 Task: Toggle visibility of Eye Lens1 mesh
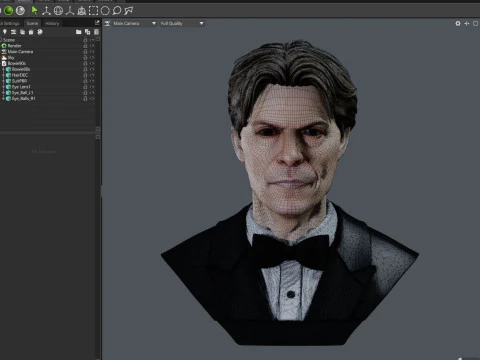tap(92, 87)
